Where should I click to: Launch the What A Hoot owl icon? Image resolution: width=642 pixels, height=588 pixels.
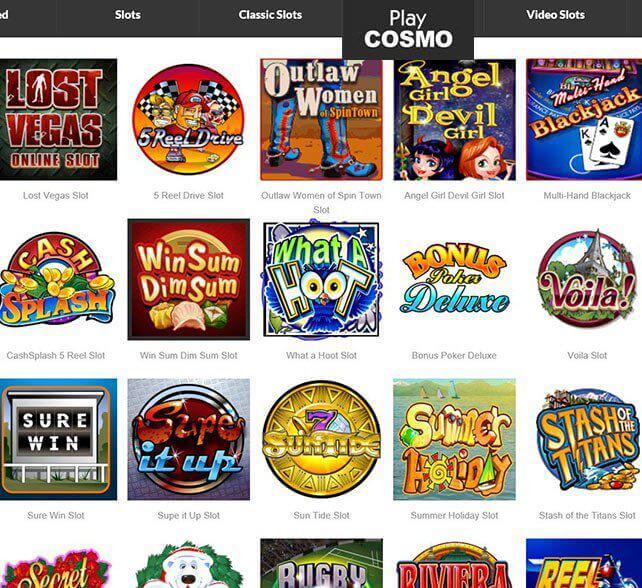[x=321, y=279]
